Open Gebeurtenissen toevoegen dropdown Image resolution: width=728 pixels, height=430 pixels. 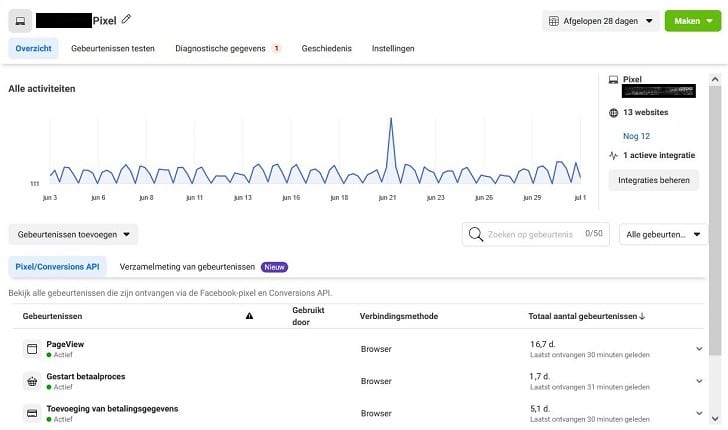(x=73, y=235)
